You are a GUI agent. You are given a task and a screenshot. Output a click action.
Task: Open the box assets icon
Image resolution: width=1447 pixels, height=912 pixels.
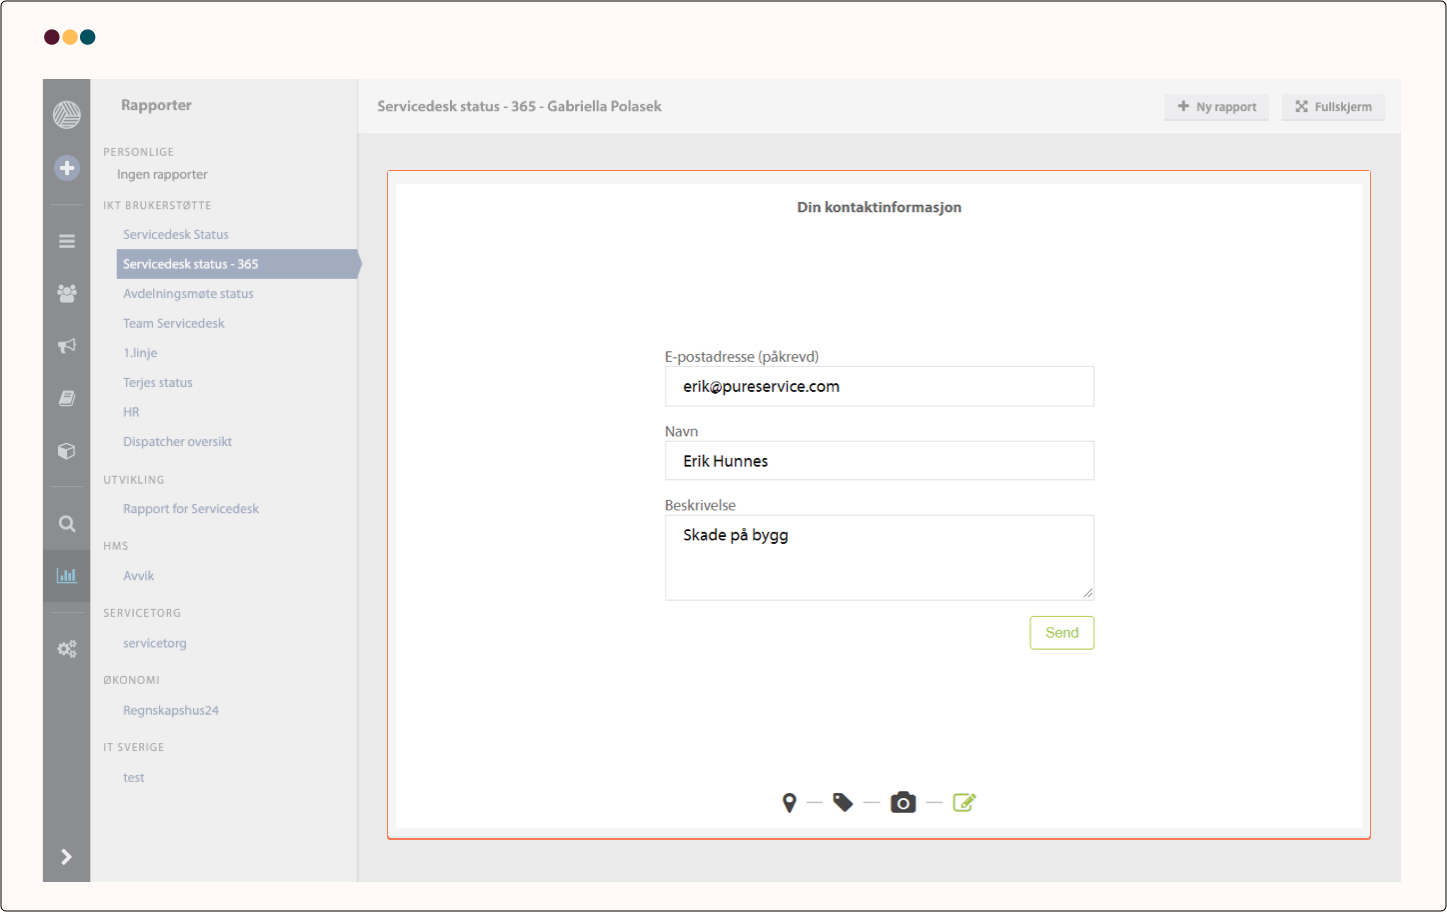(67, 451)
